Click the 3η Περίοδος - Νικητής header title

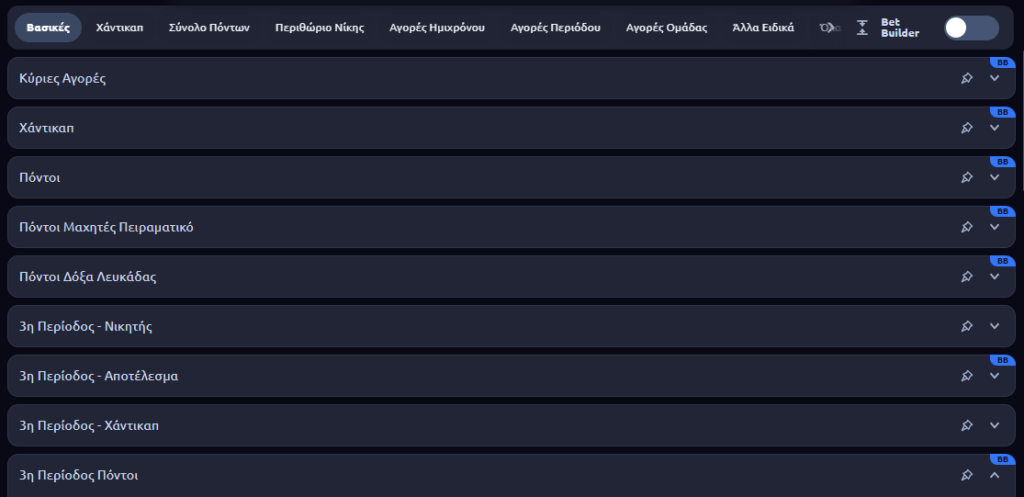pos(86,326)
